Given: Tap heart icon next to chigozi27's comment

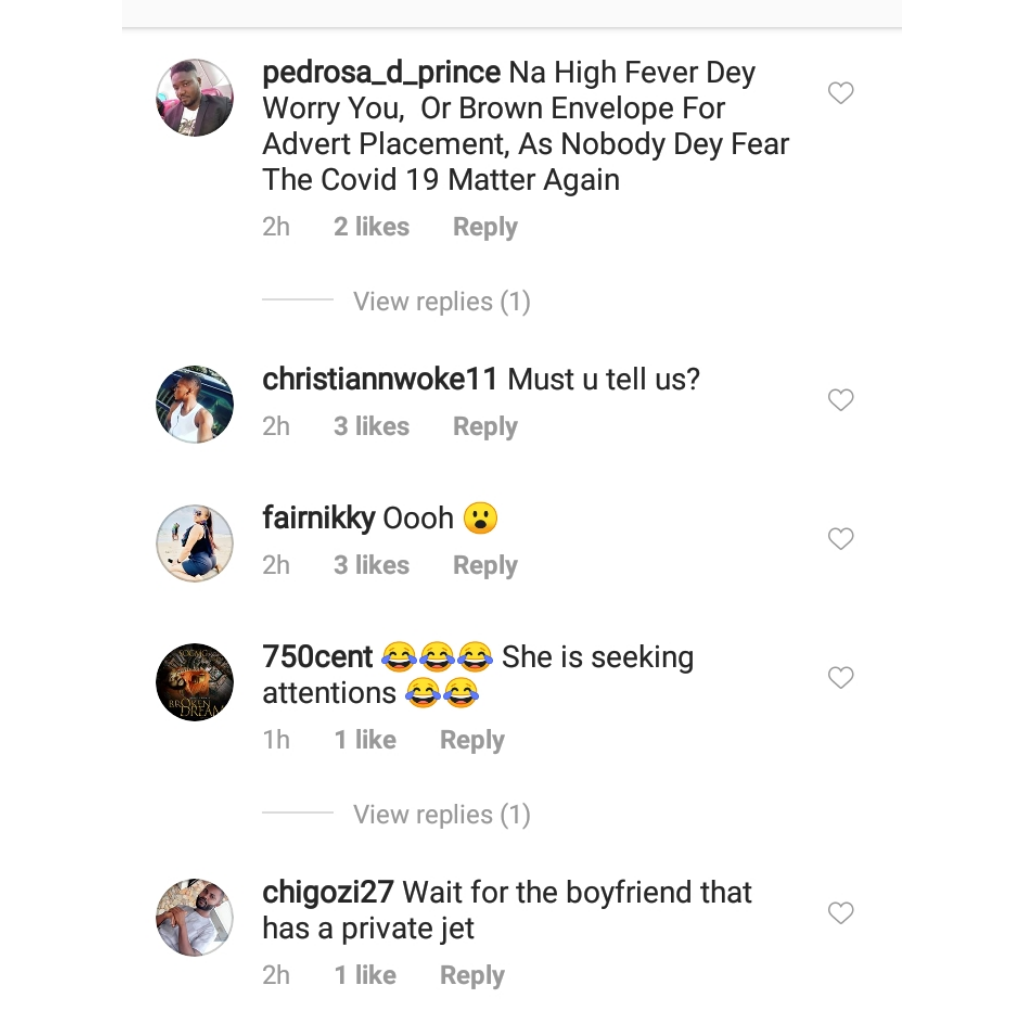Looking at the screenshot, I should click(841, 913).
